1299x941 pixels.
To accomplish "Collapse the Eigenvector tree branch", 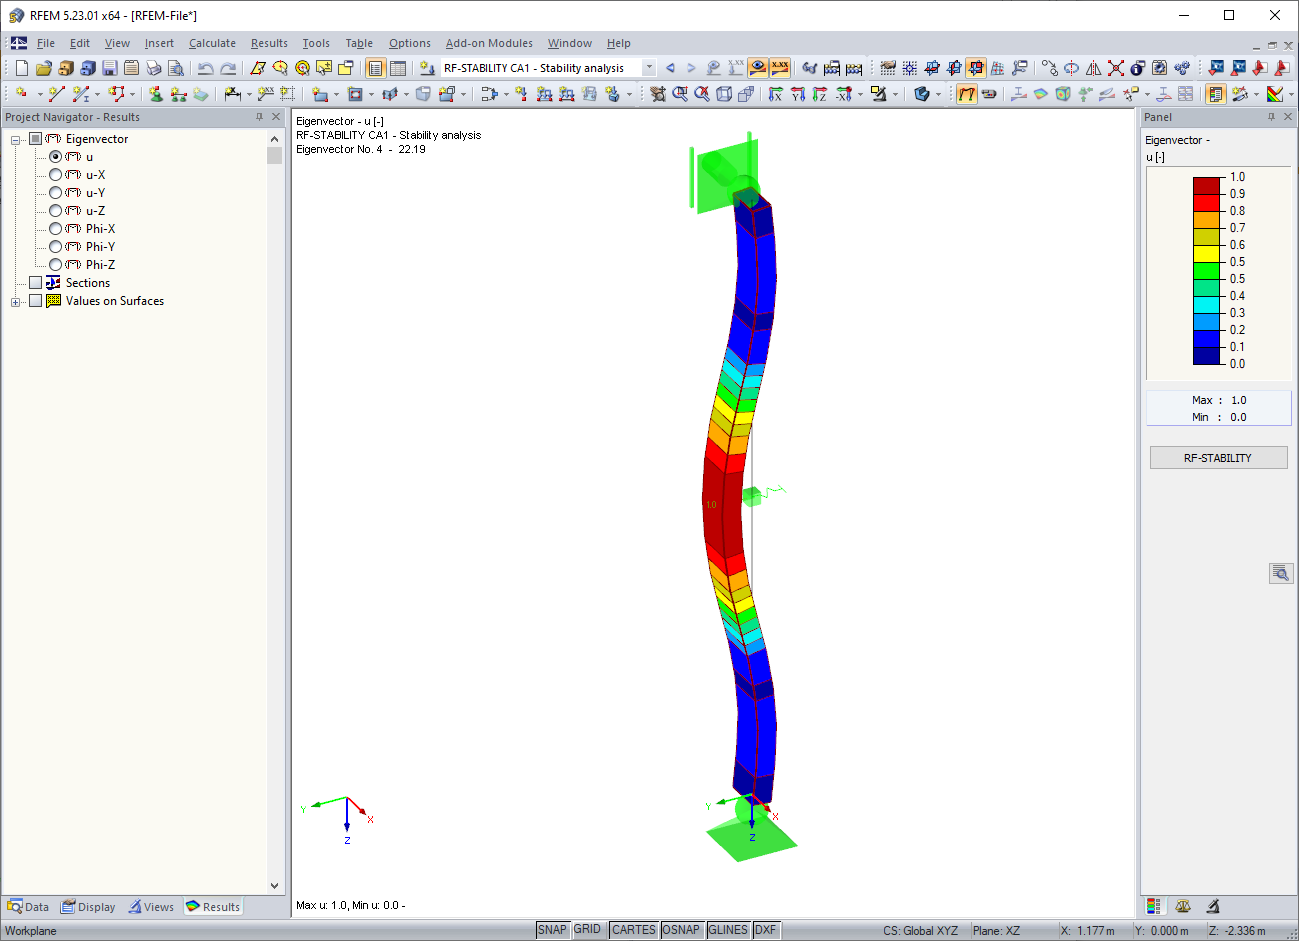I will pyautogui.click(x=14, y=138).
